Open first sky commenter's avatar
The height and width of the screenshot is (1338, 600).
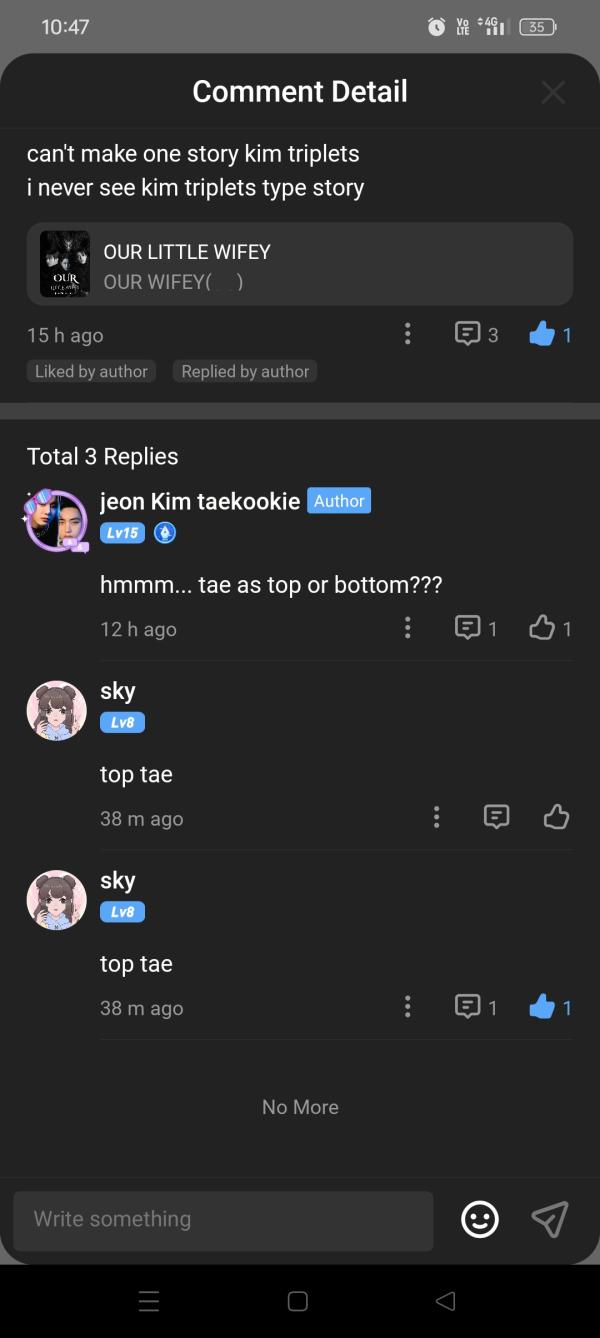pyautogui.click(x=56, y=710)
